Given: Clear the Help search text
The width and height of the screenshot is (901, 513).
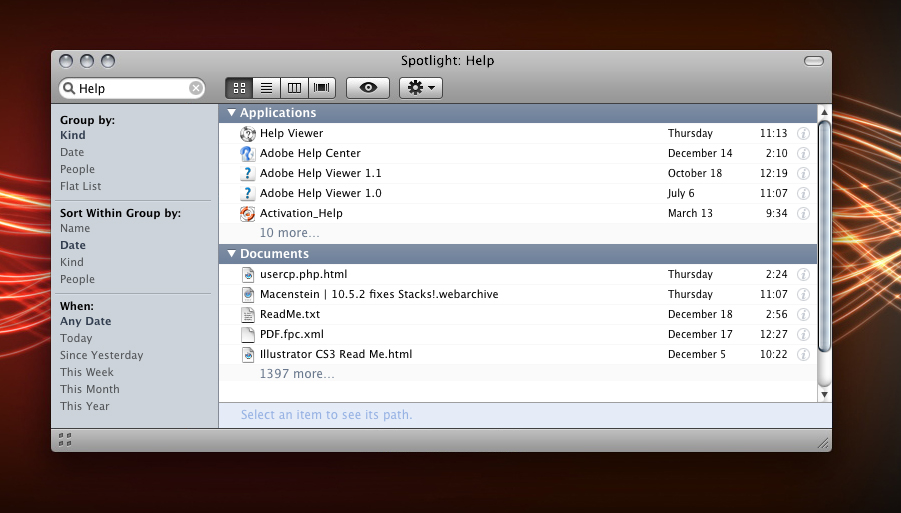Looking at the screenshot, I should click(x=195, y=88).
